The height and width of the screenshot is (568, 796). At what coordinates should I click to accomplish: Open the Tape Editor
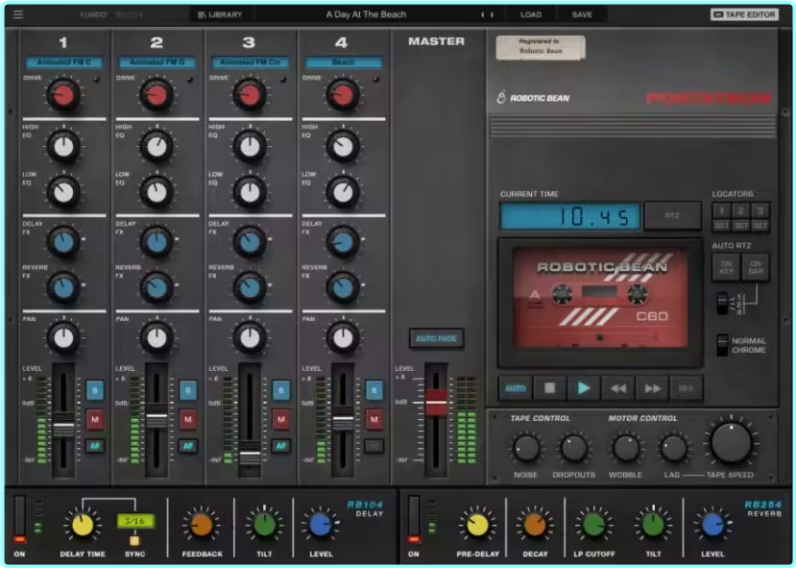point(744,15)
